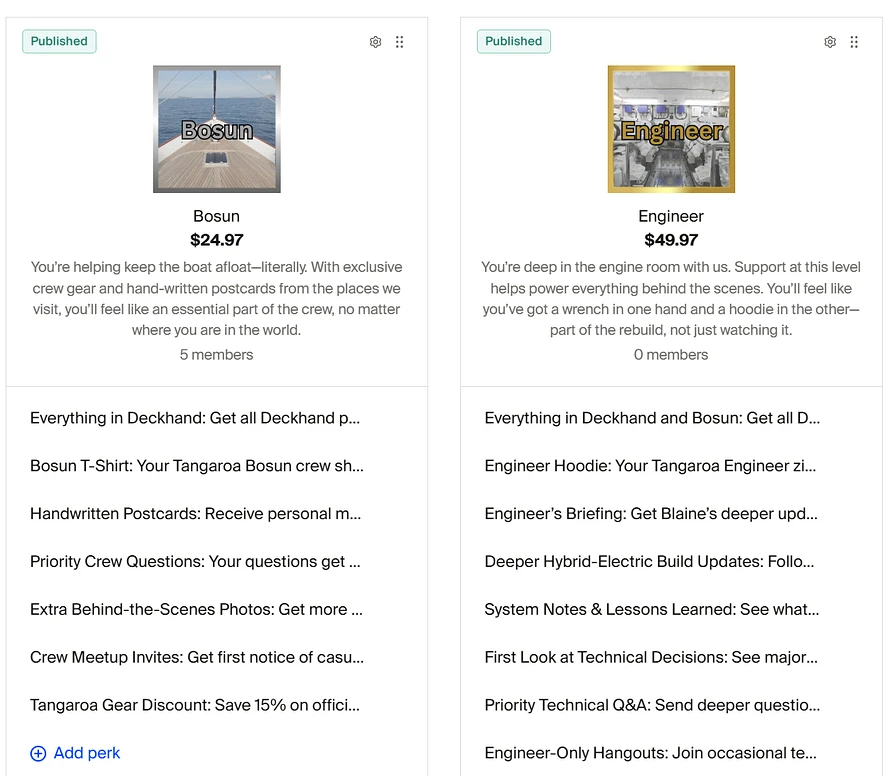The height and width of the screenshot is (776, 890).
Task: Select the Engineer's Briefing perk
Action: tap(651, 514)
